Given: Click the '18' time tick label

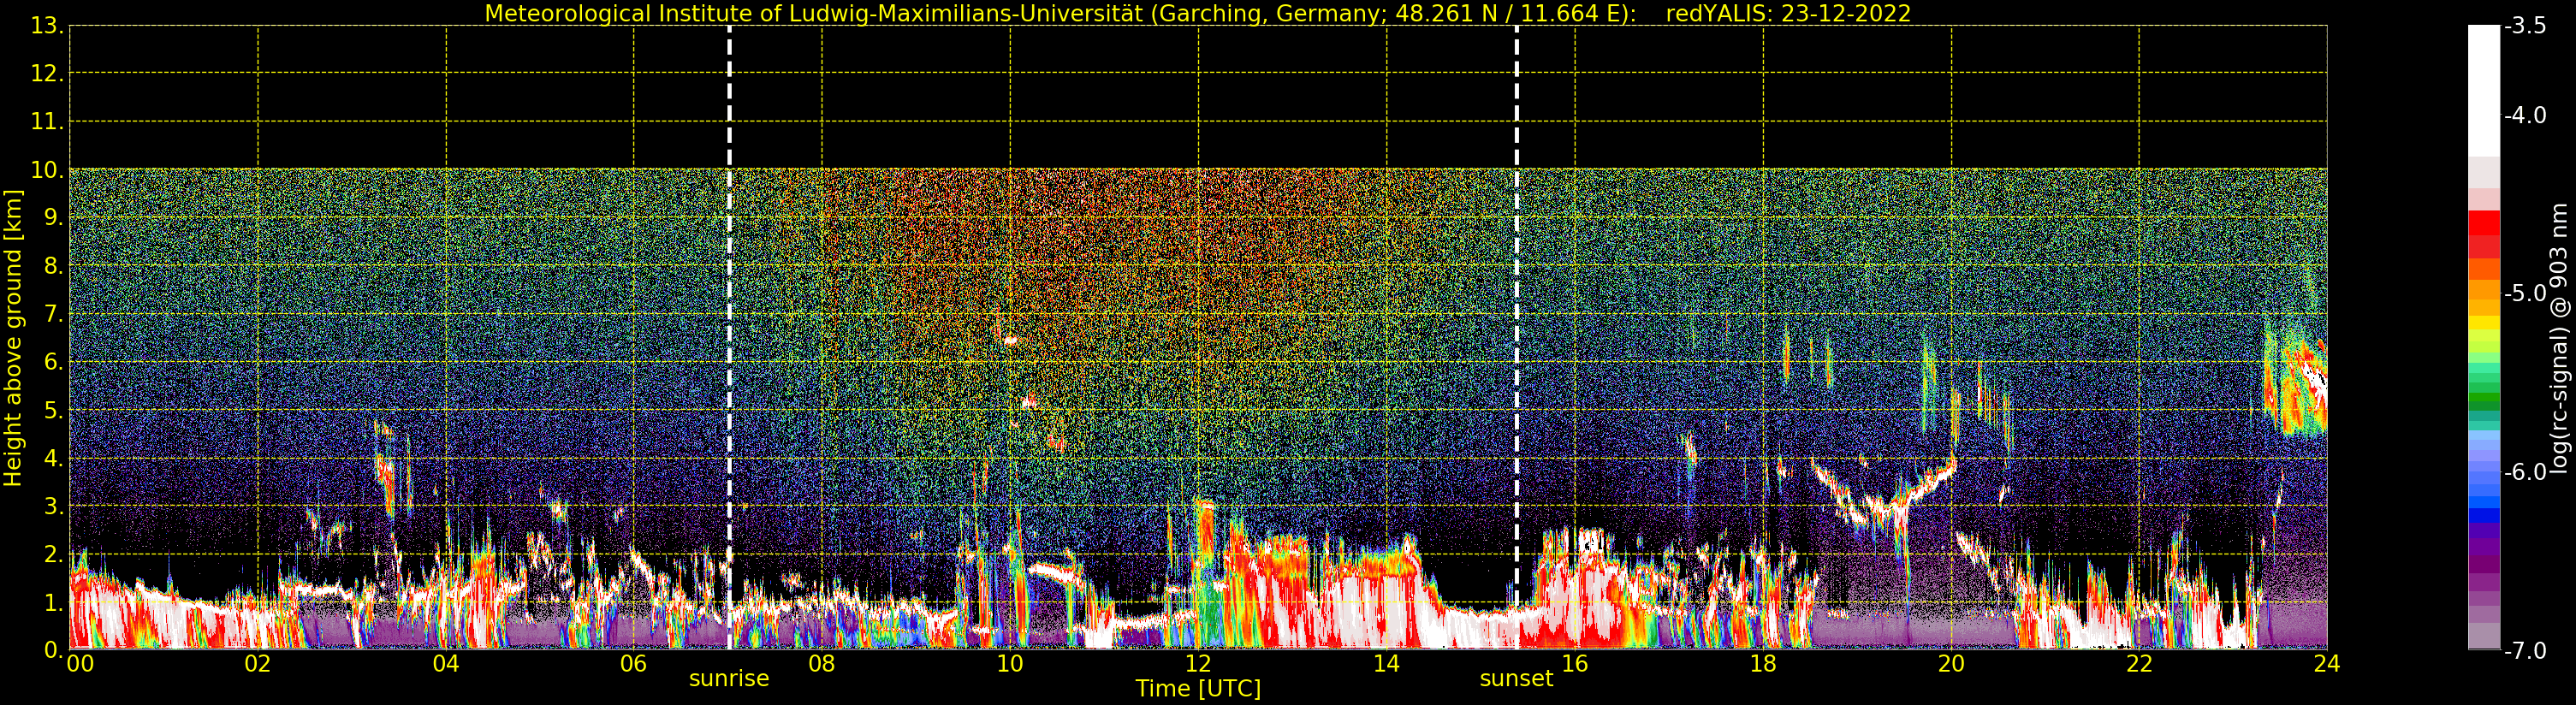Looking at the screenshot, I should coord(1762,664).
